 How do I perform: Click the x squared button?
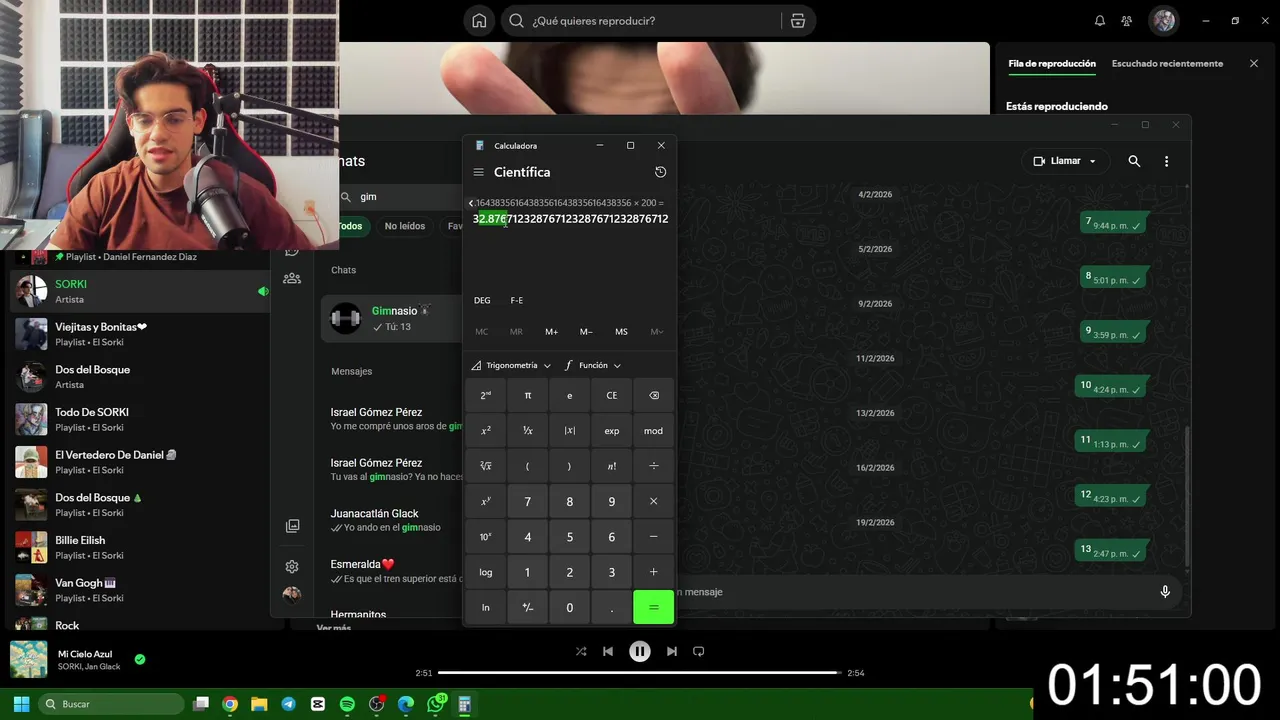pyautogui.click(x=486, y=431)
